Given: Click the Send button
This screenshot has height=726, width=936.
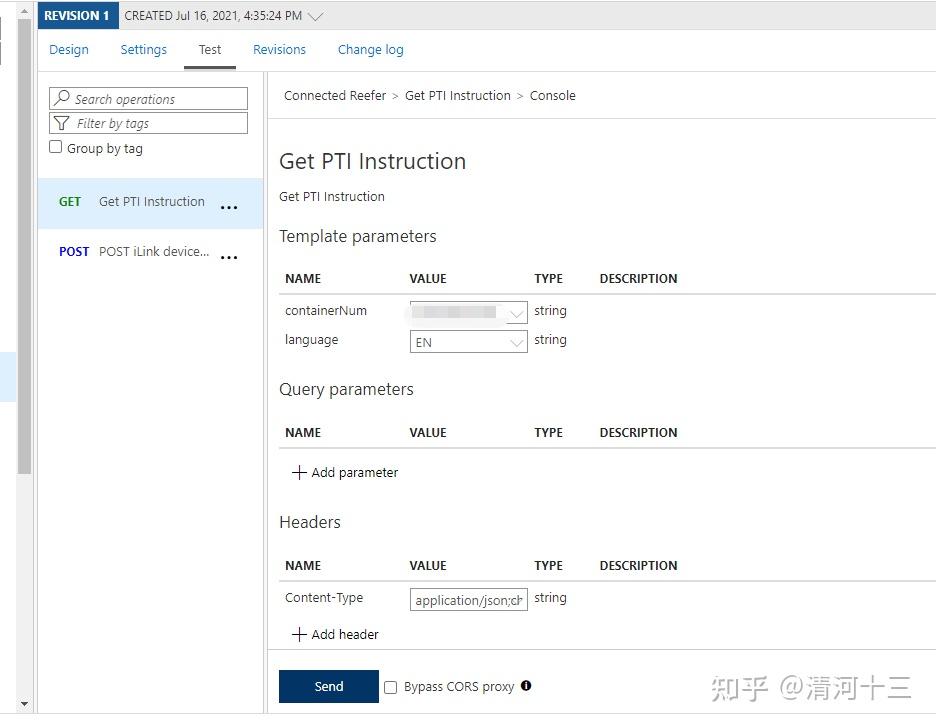Looking at the screenshot, I should (328, 686).
